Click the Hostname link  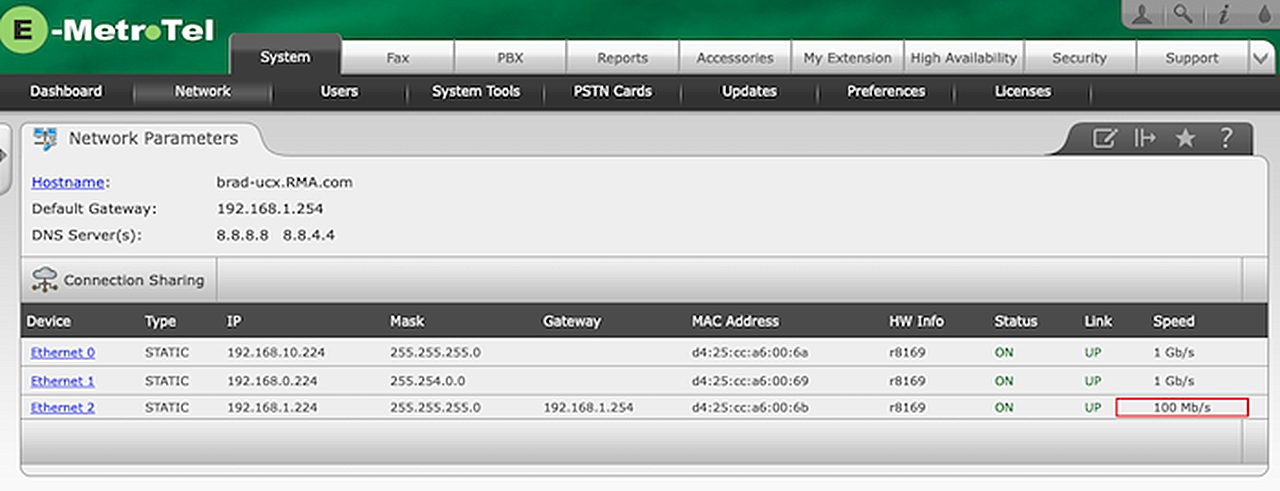pyautogui.click(x=68, y=182)
